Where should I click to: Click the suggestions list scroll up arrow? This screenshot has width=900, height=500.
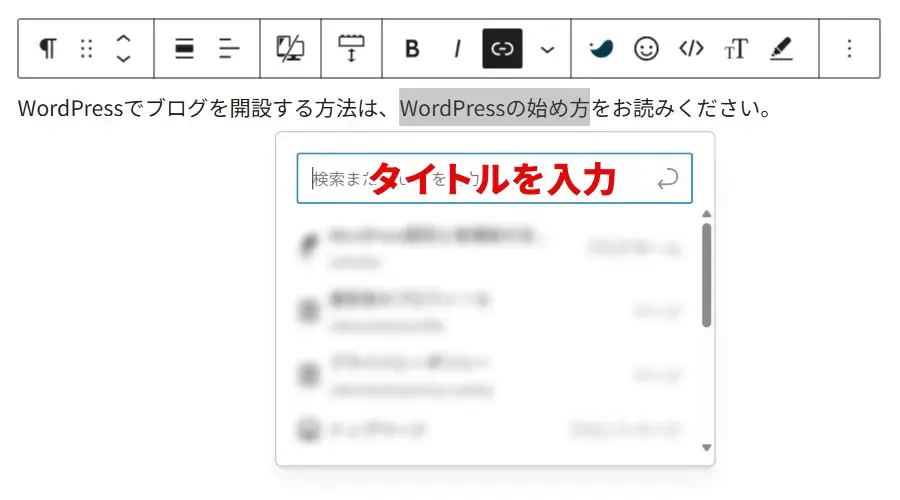coord(707,214)
